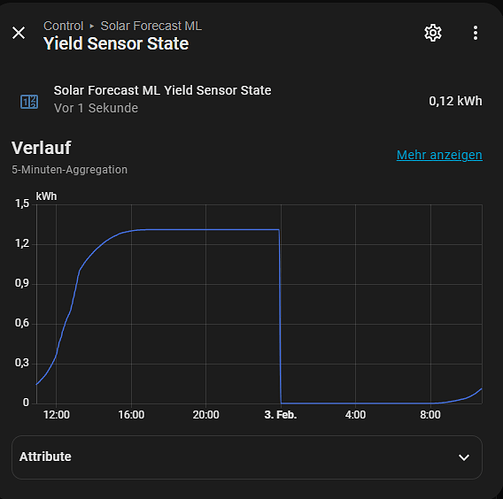This screenshot has height=499, width=503.
Task: Click the 12:00 time label on chart
Action: pyautogui.click(x=57, y=415)
